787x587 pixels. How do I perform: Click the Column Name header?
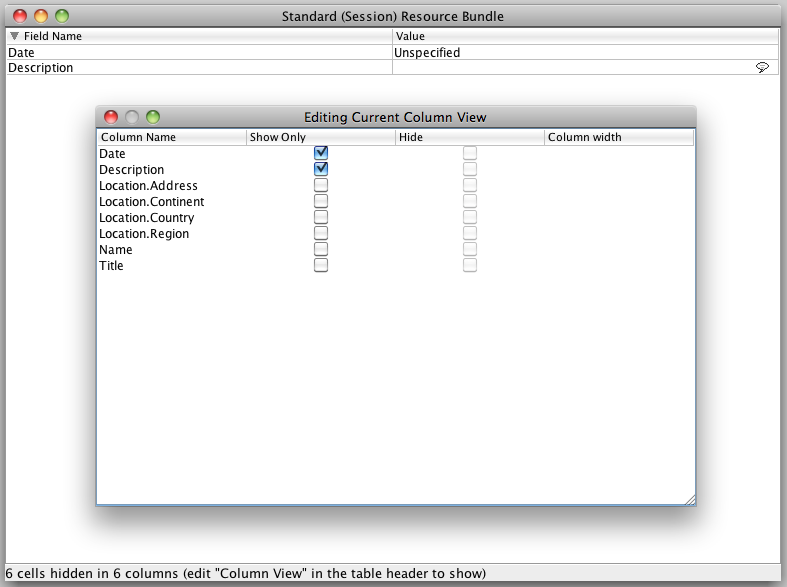[x=172, y=137]
